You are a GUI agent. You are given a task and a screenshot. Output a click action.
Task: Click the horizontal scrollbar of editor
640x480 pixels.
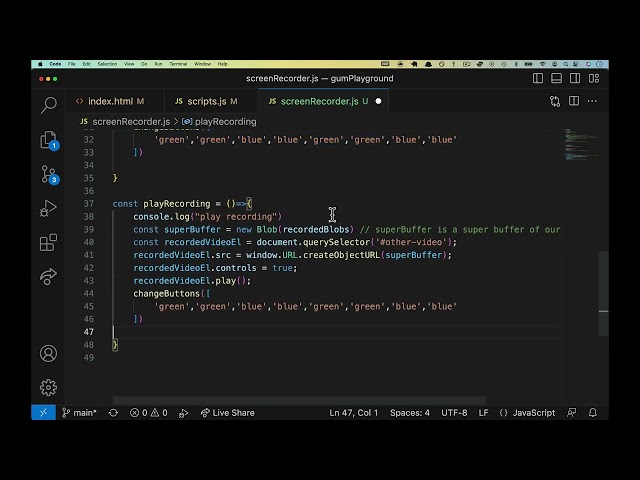299,400
